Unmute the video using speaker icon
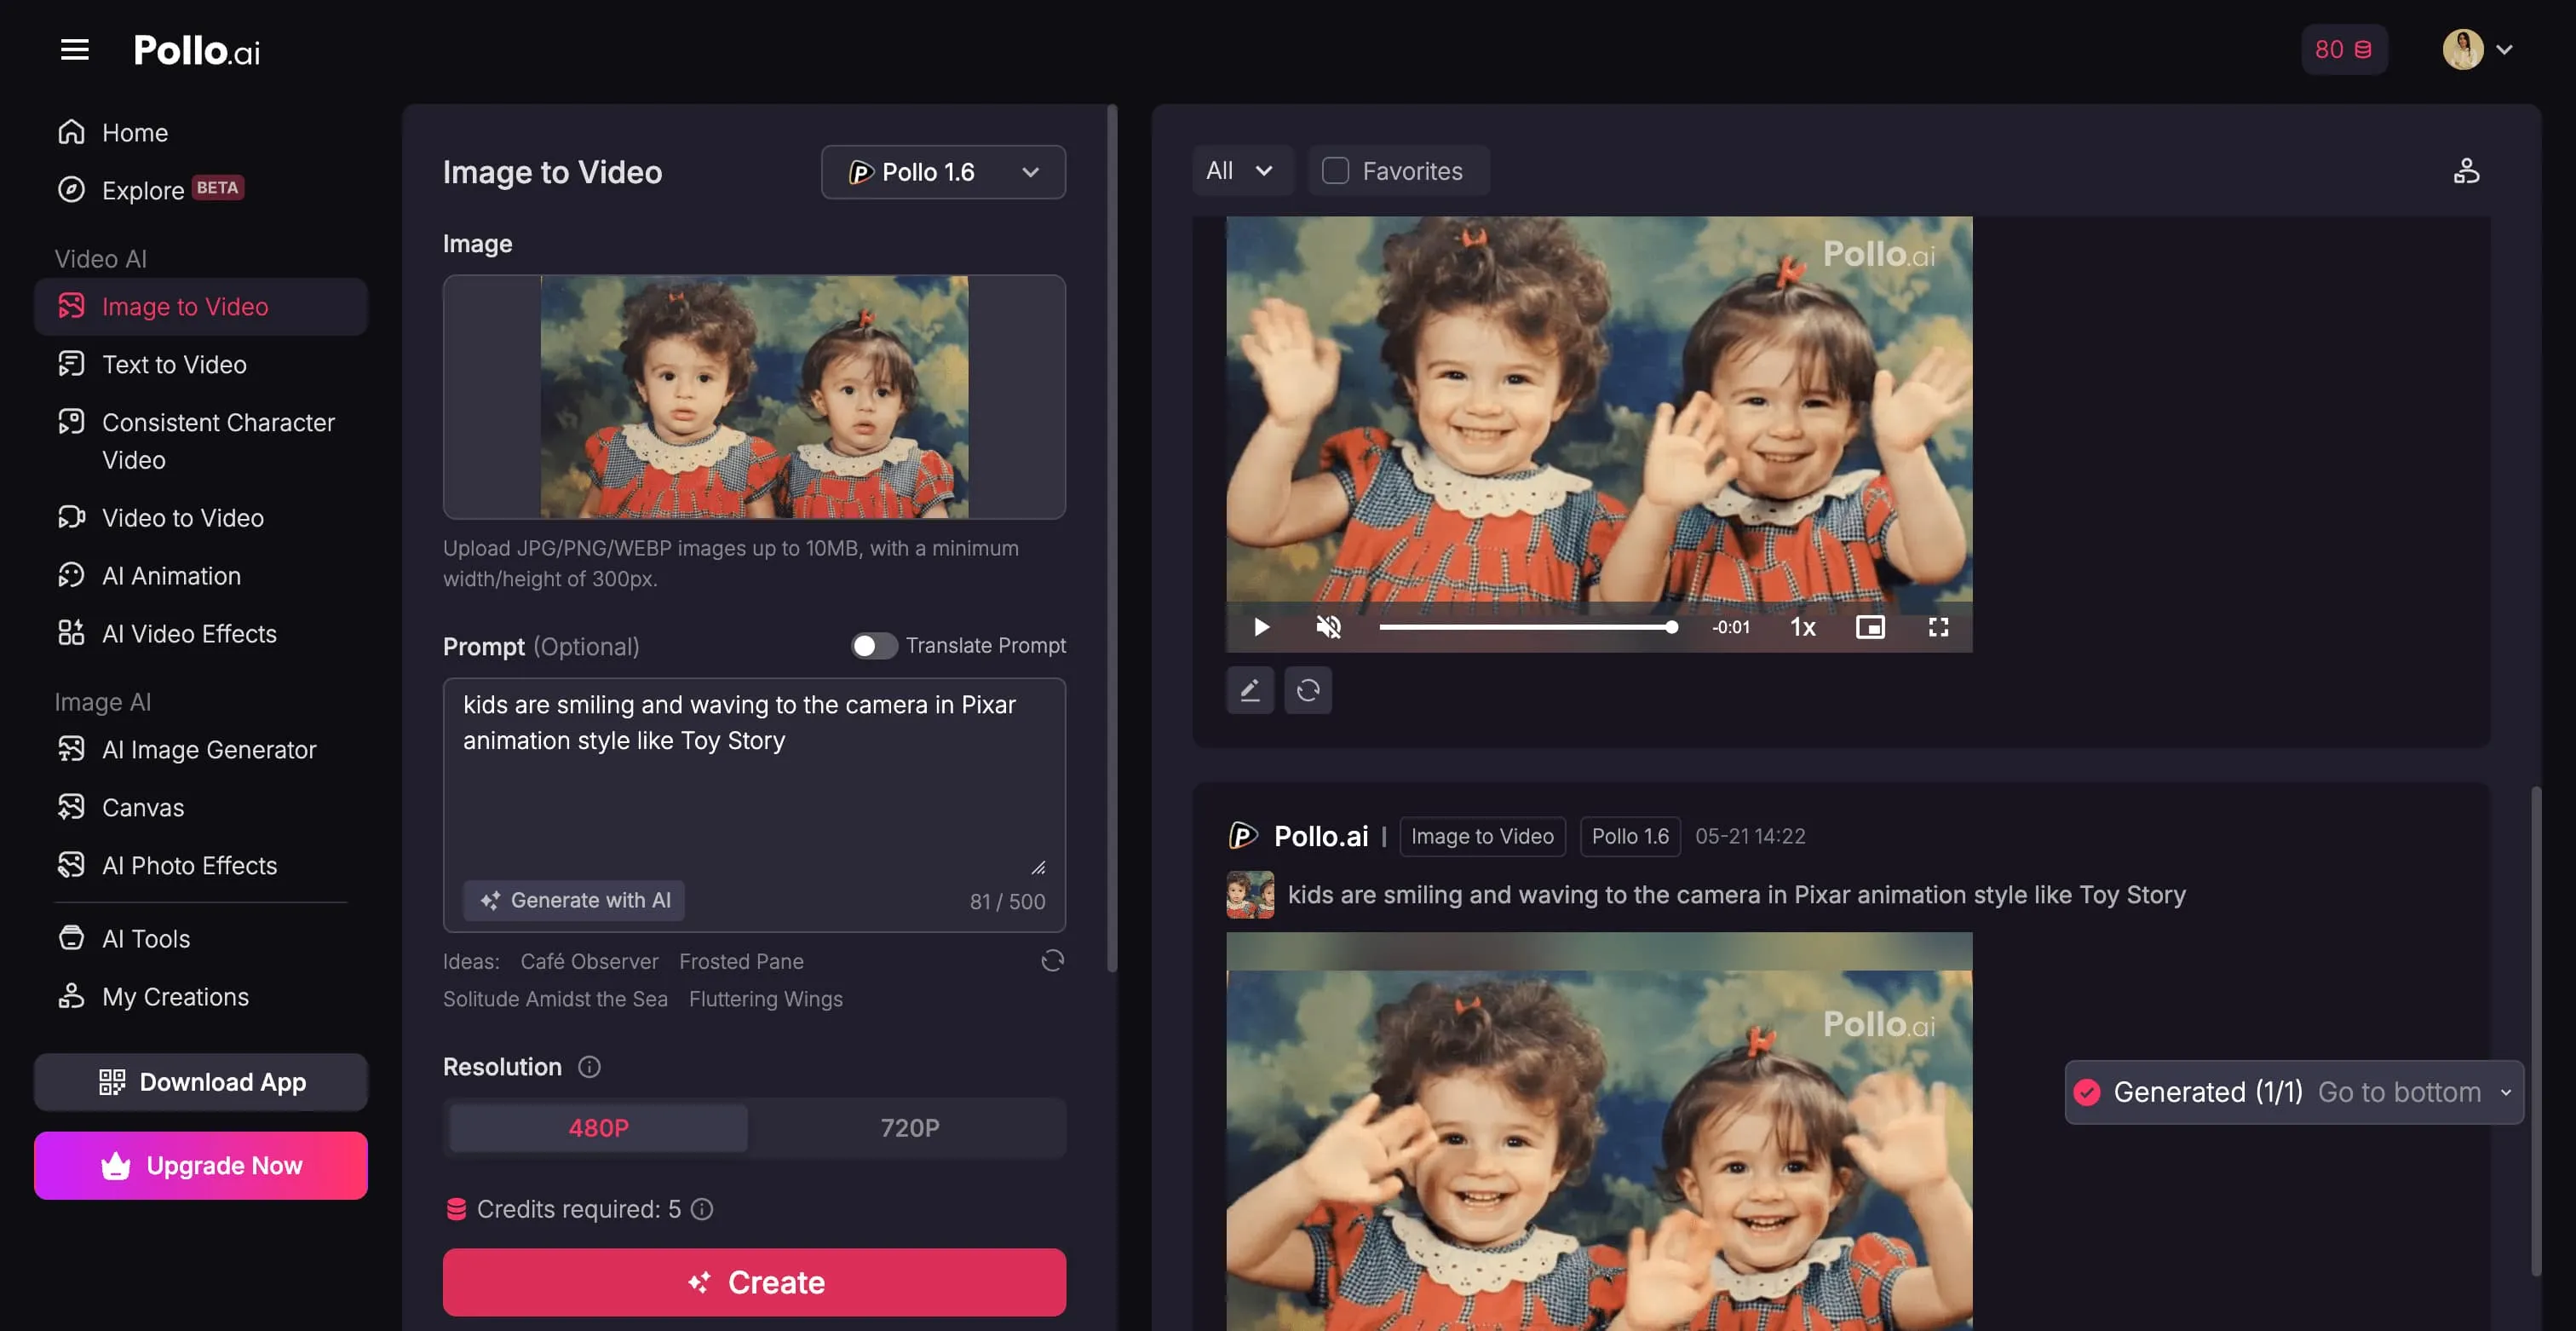Image resolution: width=2576 pixels, height=1331 pixels. tap(1328, 627)
